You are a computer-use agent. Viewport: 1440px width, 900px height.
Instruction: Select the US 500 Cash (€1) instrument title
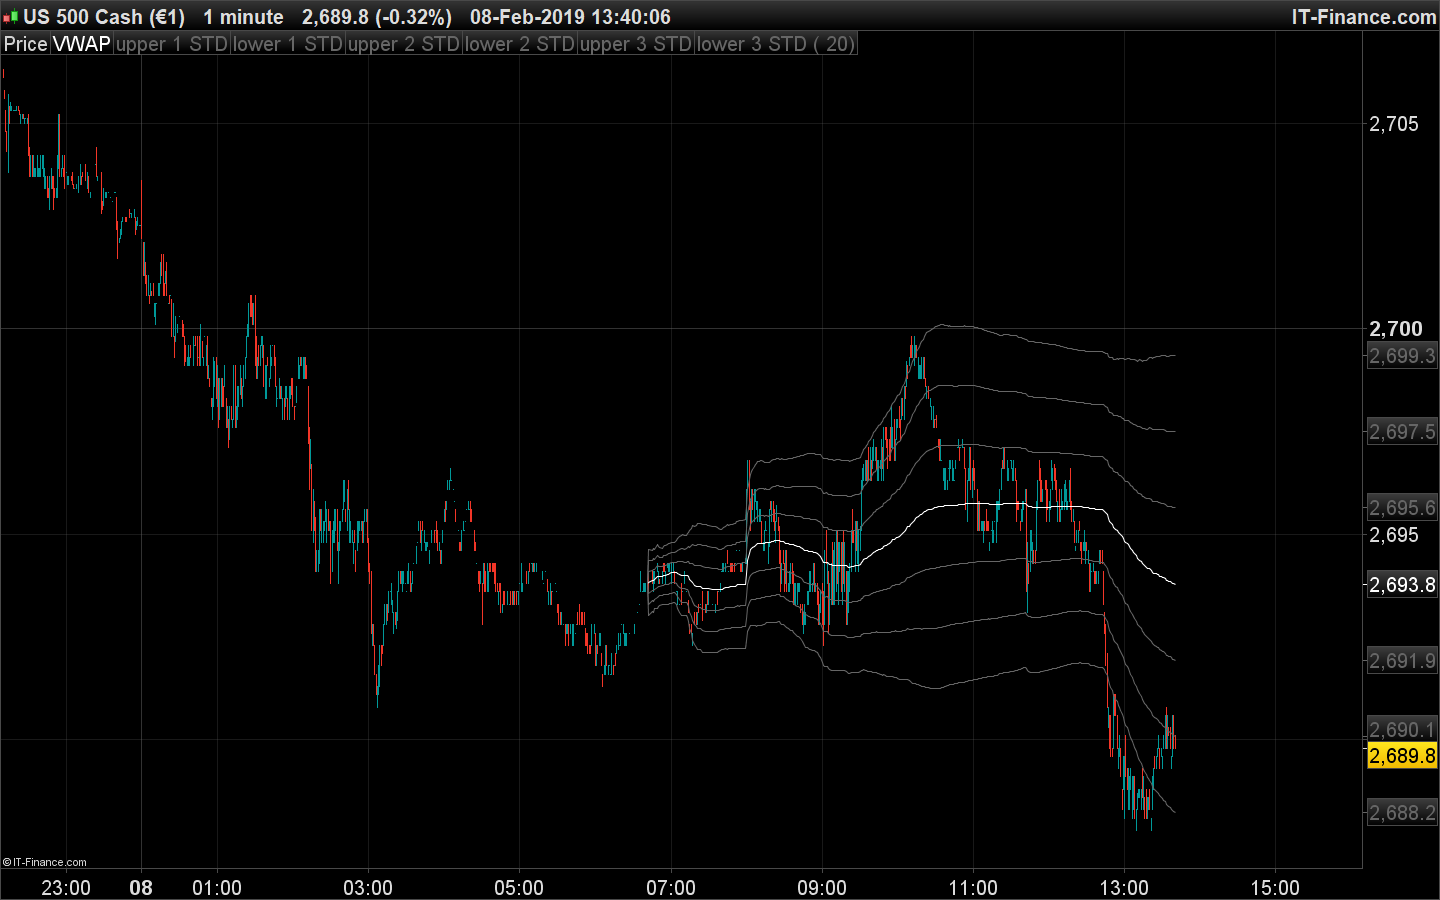tap(104, 17)
